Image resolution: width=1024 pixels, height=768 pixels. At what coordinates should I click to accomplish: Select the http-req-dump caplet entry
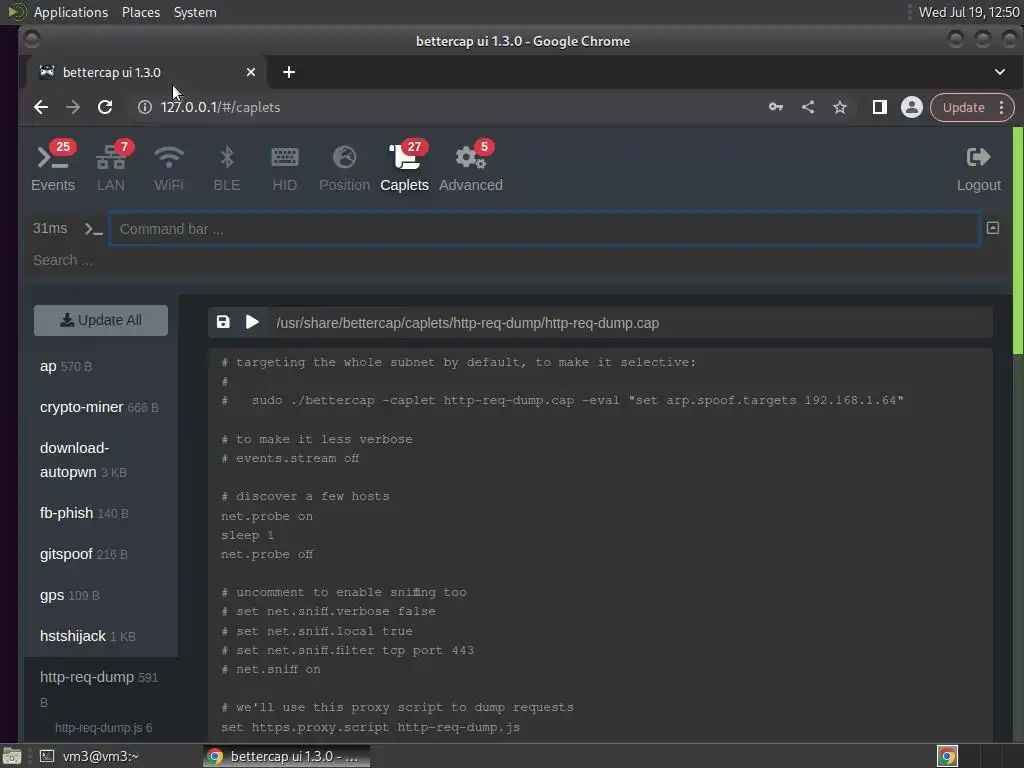(x=101, y=689)
